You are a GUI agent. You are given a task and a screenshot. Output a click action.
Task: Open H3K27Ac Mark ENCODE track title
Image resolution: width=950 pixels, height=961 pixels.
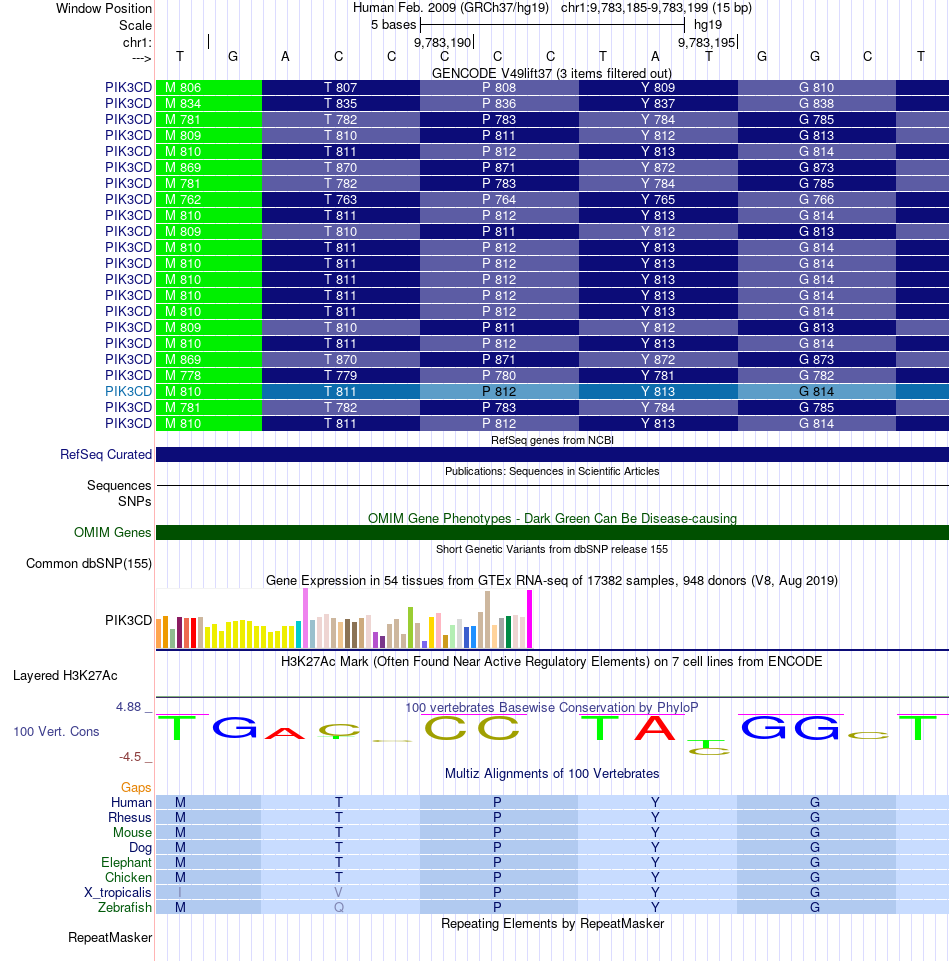552,662
